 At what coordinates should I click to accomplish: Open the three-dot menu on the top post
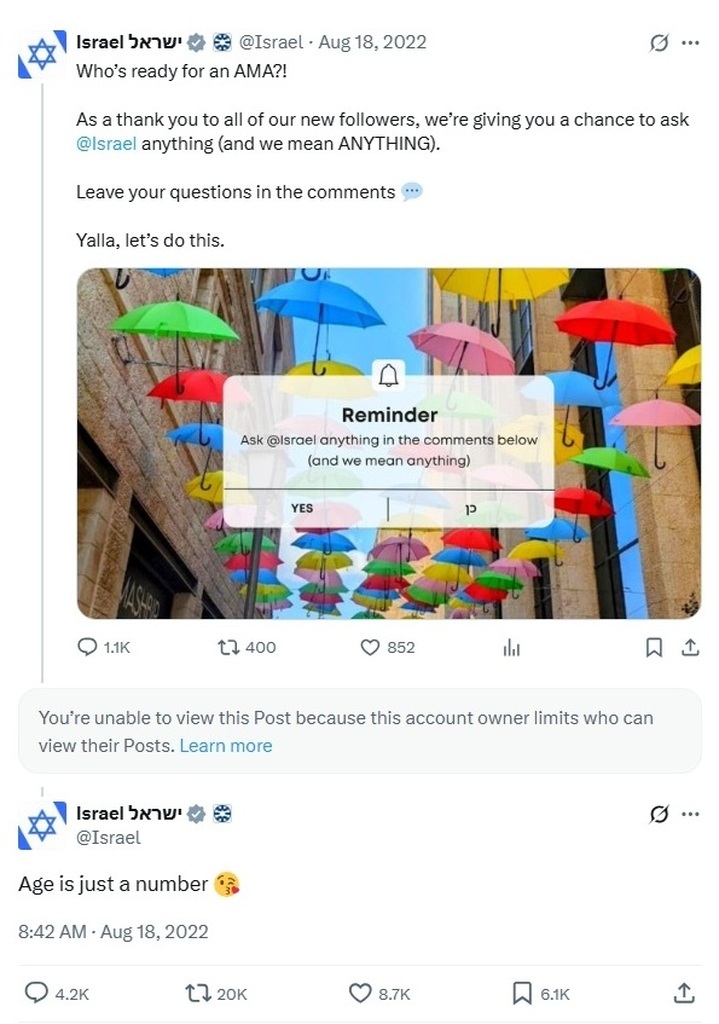click(690, 43)
